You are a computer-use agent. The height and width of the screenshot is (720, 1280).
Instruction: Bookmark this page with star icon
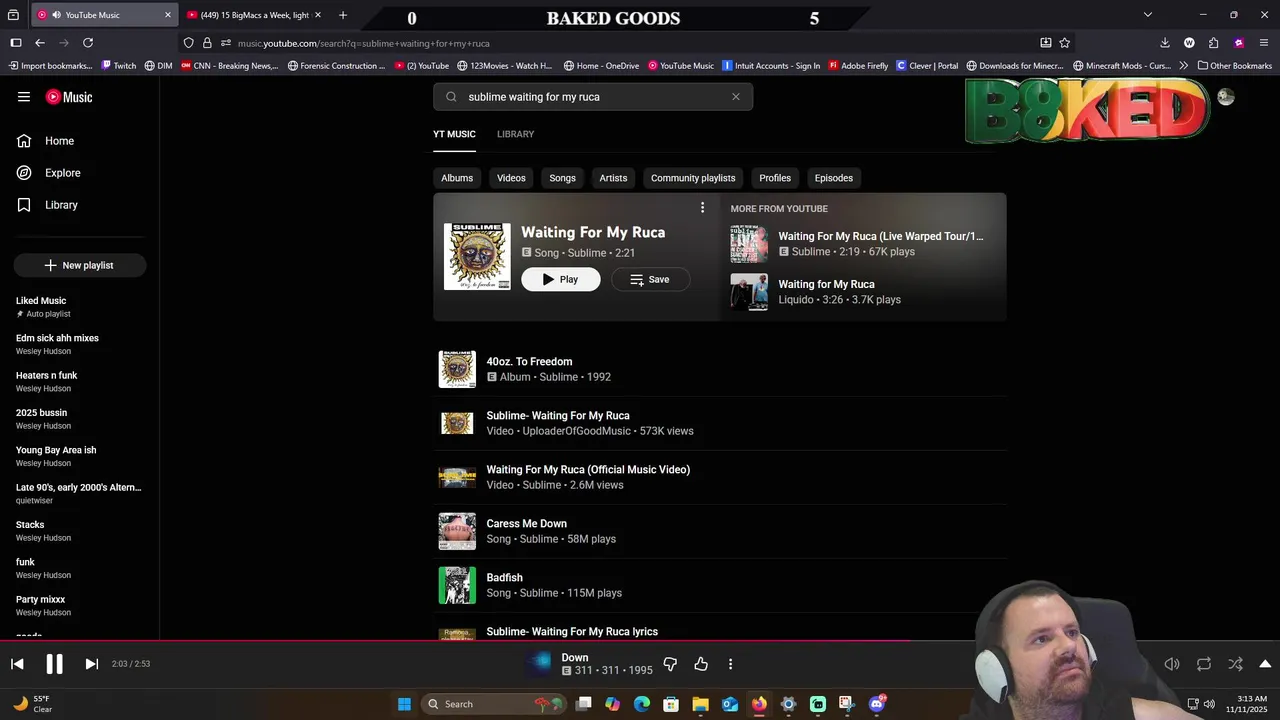point(1065,43)
